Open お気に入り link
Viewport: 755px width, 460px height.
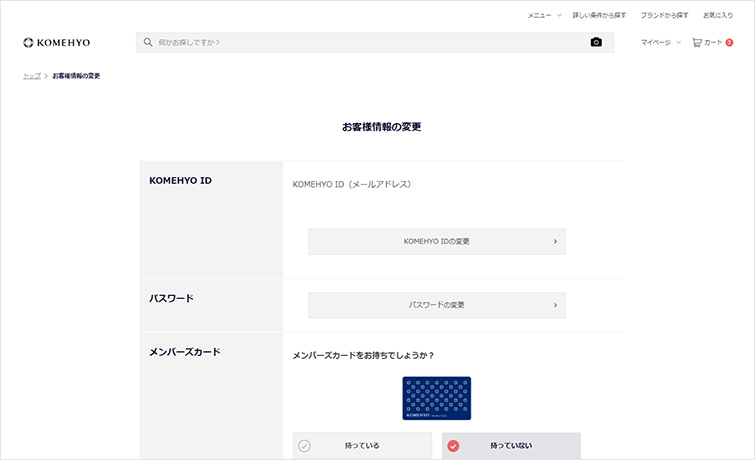coord(718,15)
